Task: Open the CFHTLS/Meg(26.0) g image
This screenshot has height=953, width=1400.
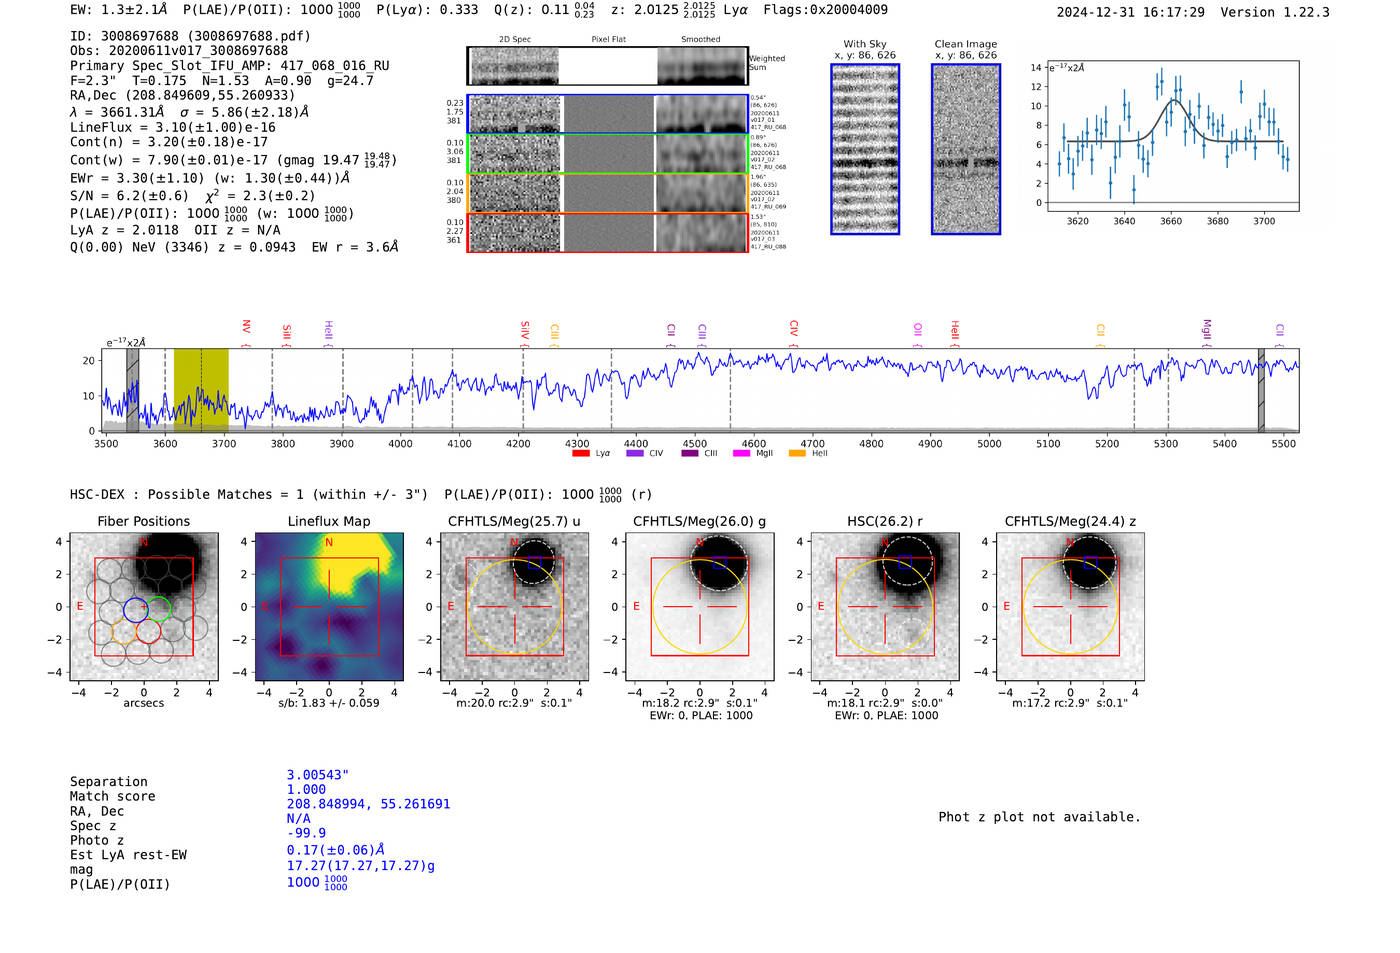Action: point(699,607)
